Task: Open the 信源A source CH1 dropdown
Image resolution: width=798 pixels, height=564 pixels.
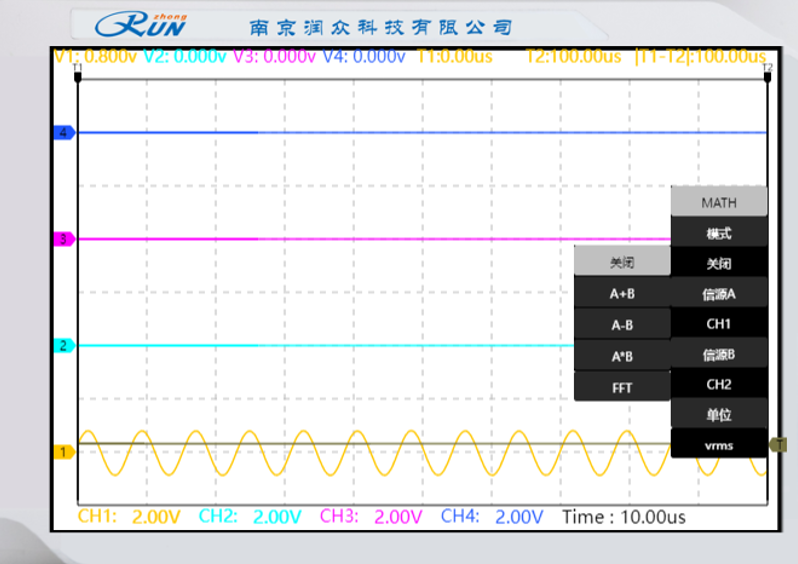Action: click(718, 324)
